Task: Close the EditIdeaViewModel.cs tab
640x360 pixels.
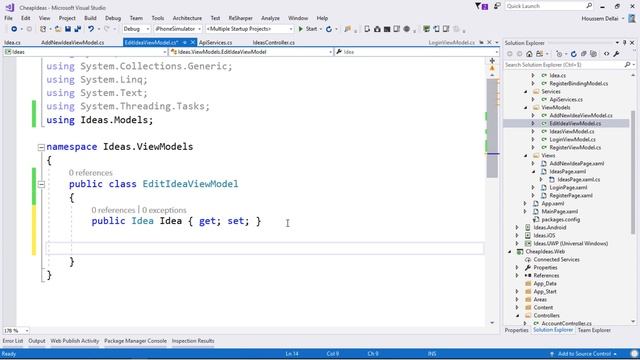Action: [193, 42]
